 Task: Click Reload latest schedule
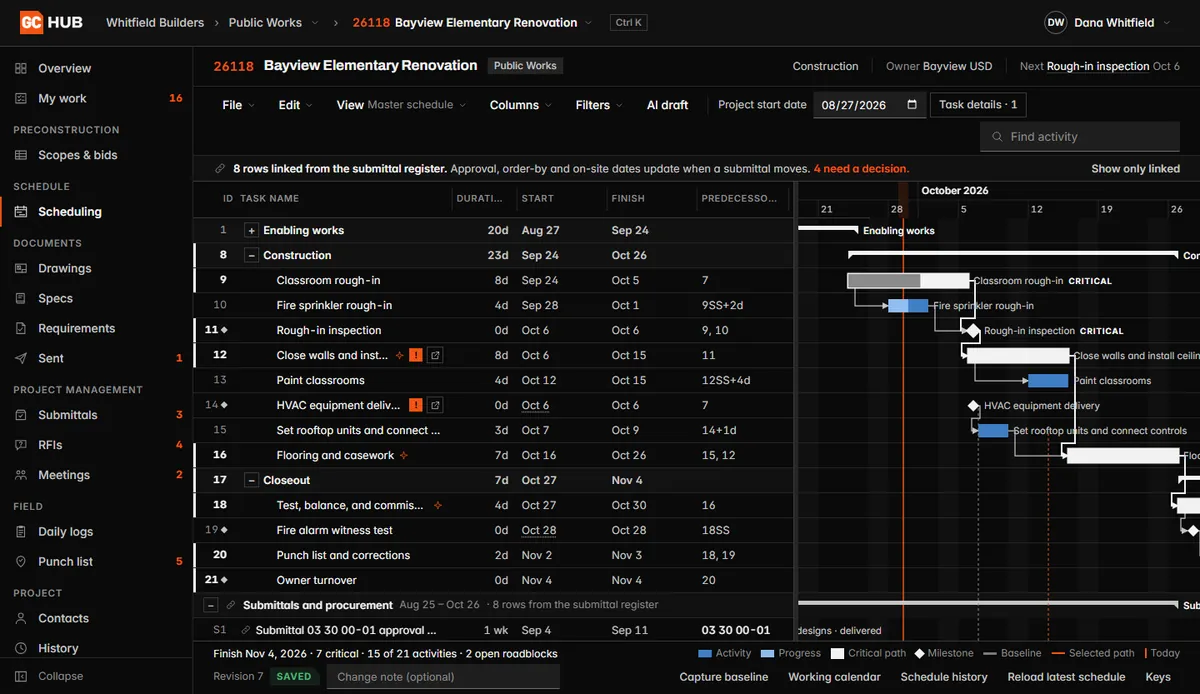click(1066, 677)
